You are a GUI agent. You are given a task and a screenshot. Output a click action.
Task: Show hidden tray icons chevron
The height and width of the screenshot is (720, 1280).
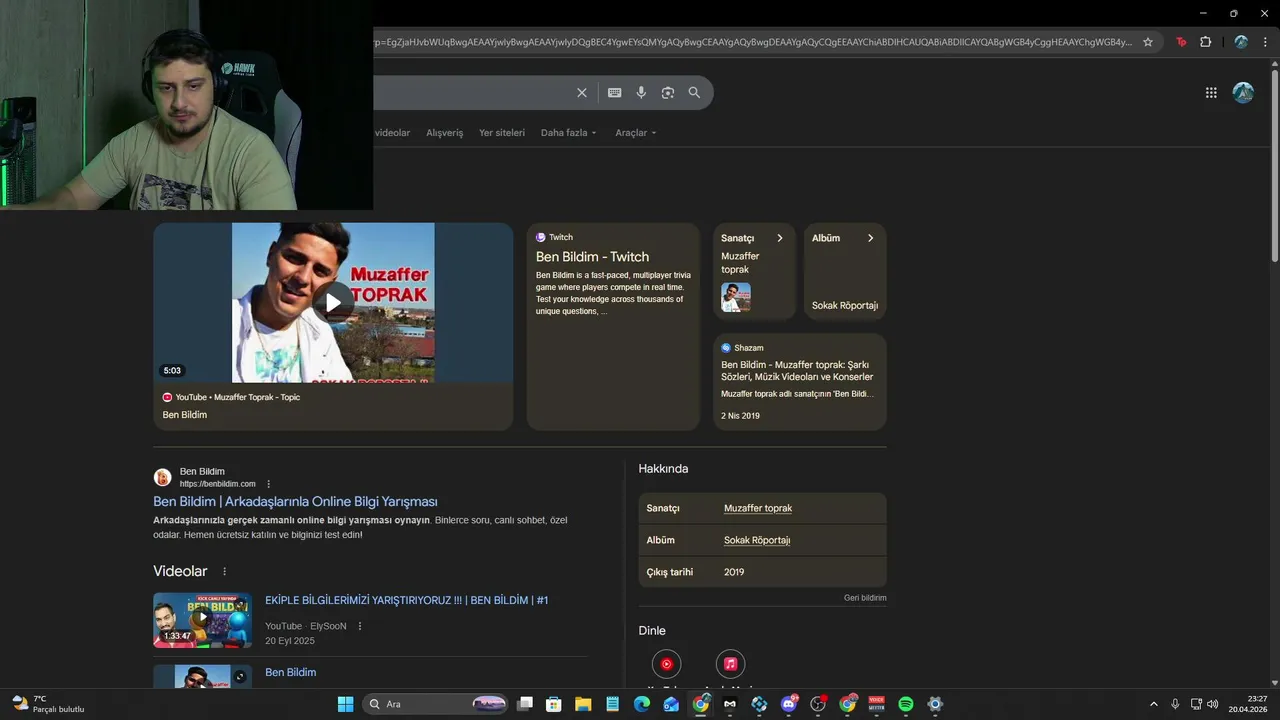click(1153, 704)
